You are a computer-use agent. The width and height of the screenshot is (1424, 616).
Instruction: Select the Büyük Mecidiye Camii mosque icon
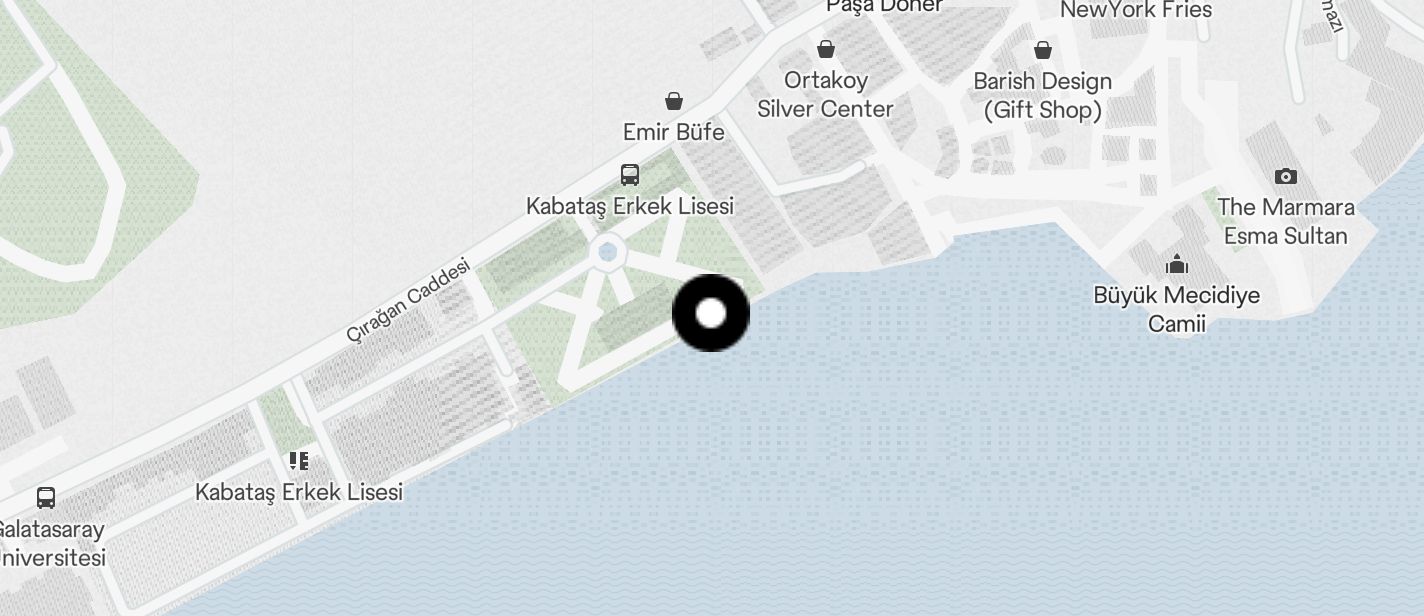point(1178,264)
